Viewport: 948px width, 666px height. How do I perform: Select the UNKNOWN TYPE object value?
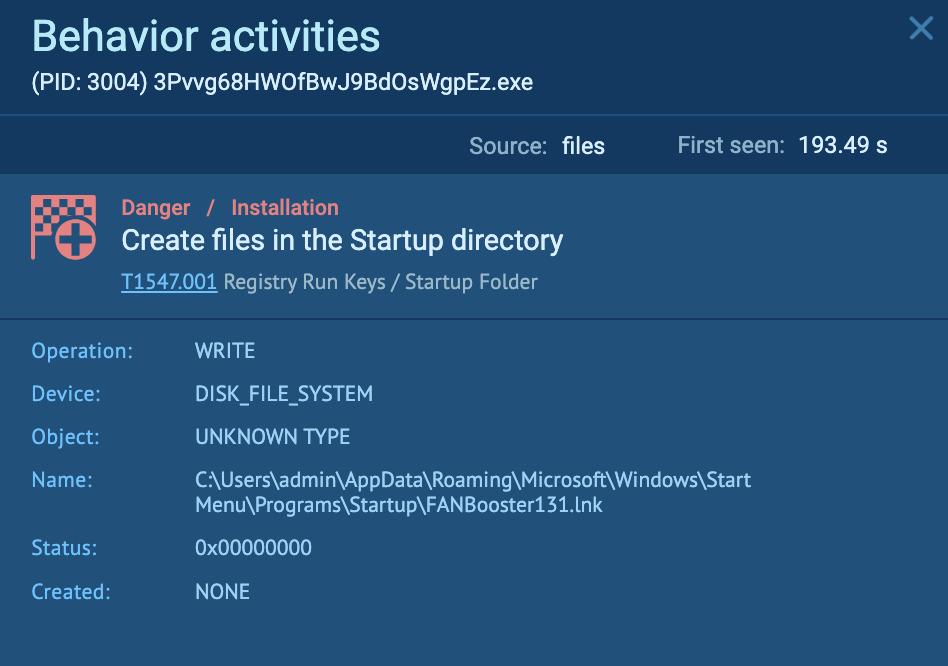[272, 437]
